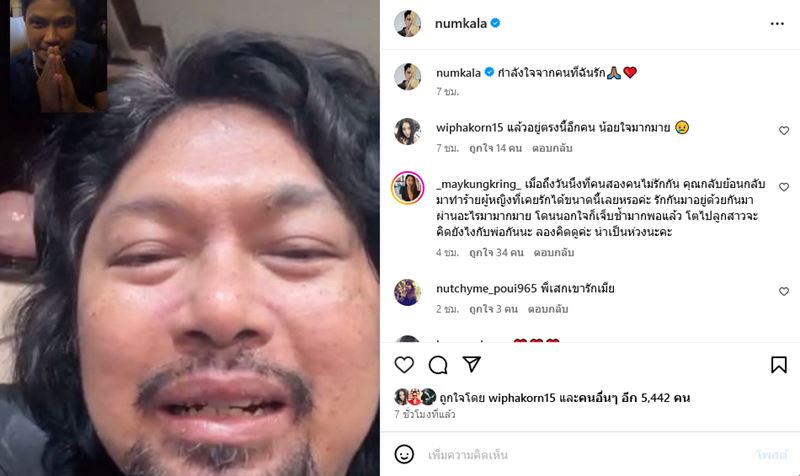Open _maykungkring_ story-ring avatar
The width and height of the screenshot is (800, 476).
click(x=408, y=187)
